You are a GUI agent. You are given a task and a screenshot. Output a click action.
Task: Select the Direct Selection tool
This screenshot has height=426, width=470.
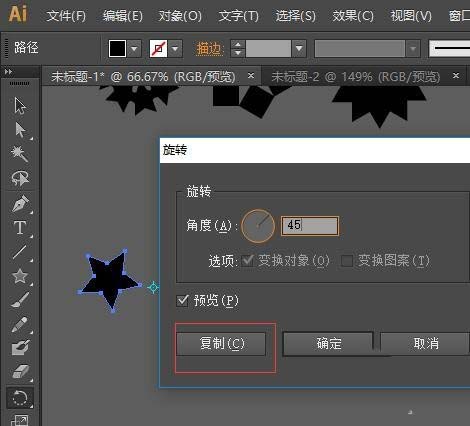pos(20,130)
